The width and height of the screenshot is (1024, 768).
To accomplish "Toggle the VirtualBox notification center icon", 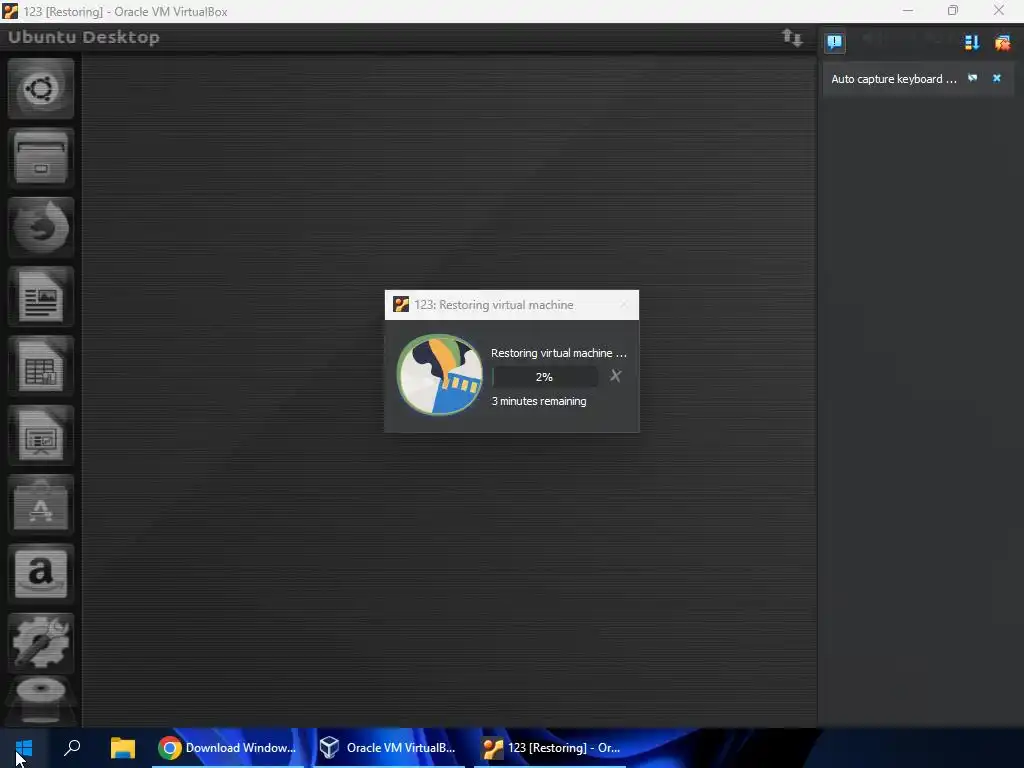I will tap(834, 42).
